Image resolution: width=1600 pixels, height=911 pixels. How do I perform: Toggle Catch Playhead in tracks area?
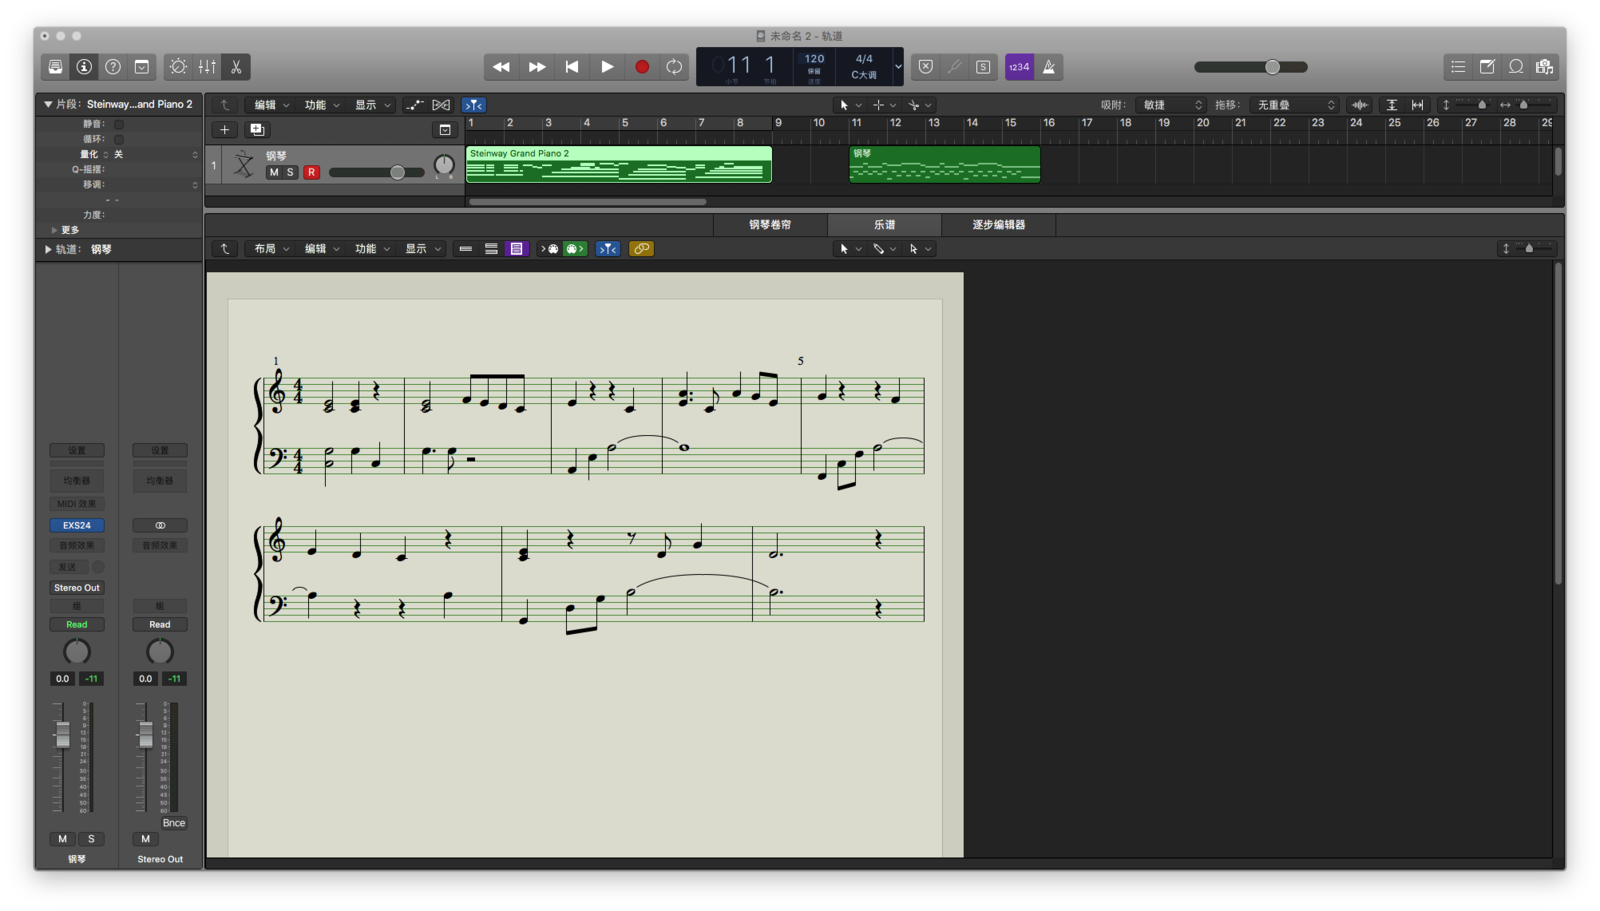click(474, 105)
